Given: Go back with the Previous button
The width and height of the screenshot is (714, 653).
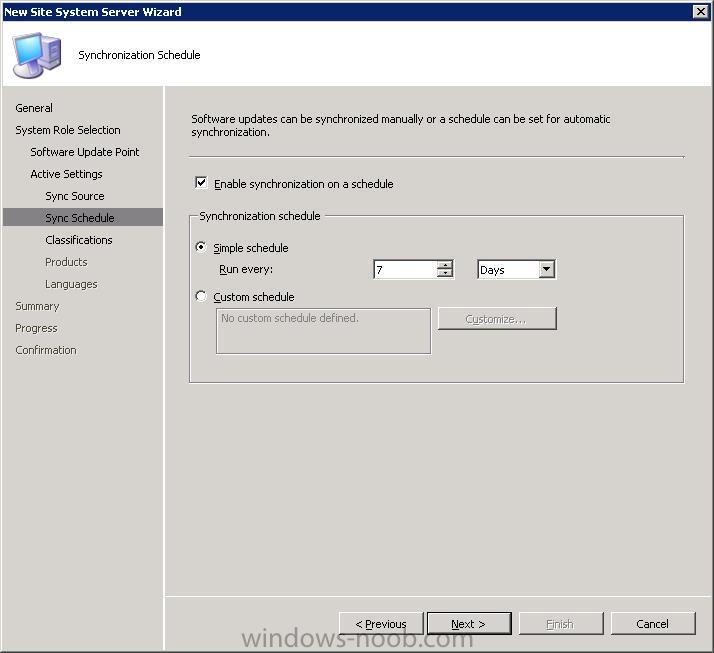Looking at the screenshot, I should click(381, 623).
